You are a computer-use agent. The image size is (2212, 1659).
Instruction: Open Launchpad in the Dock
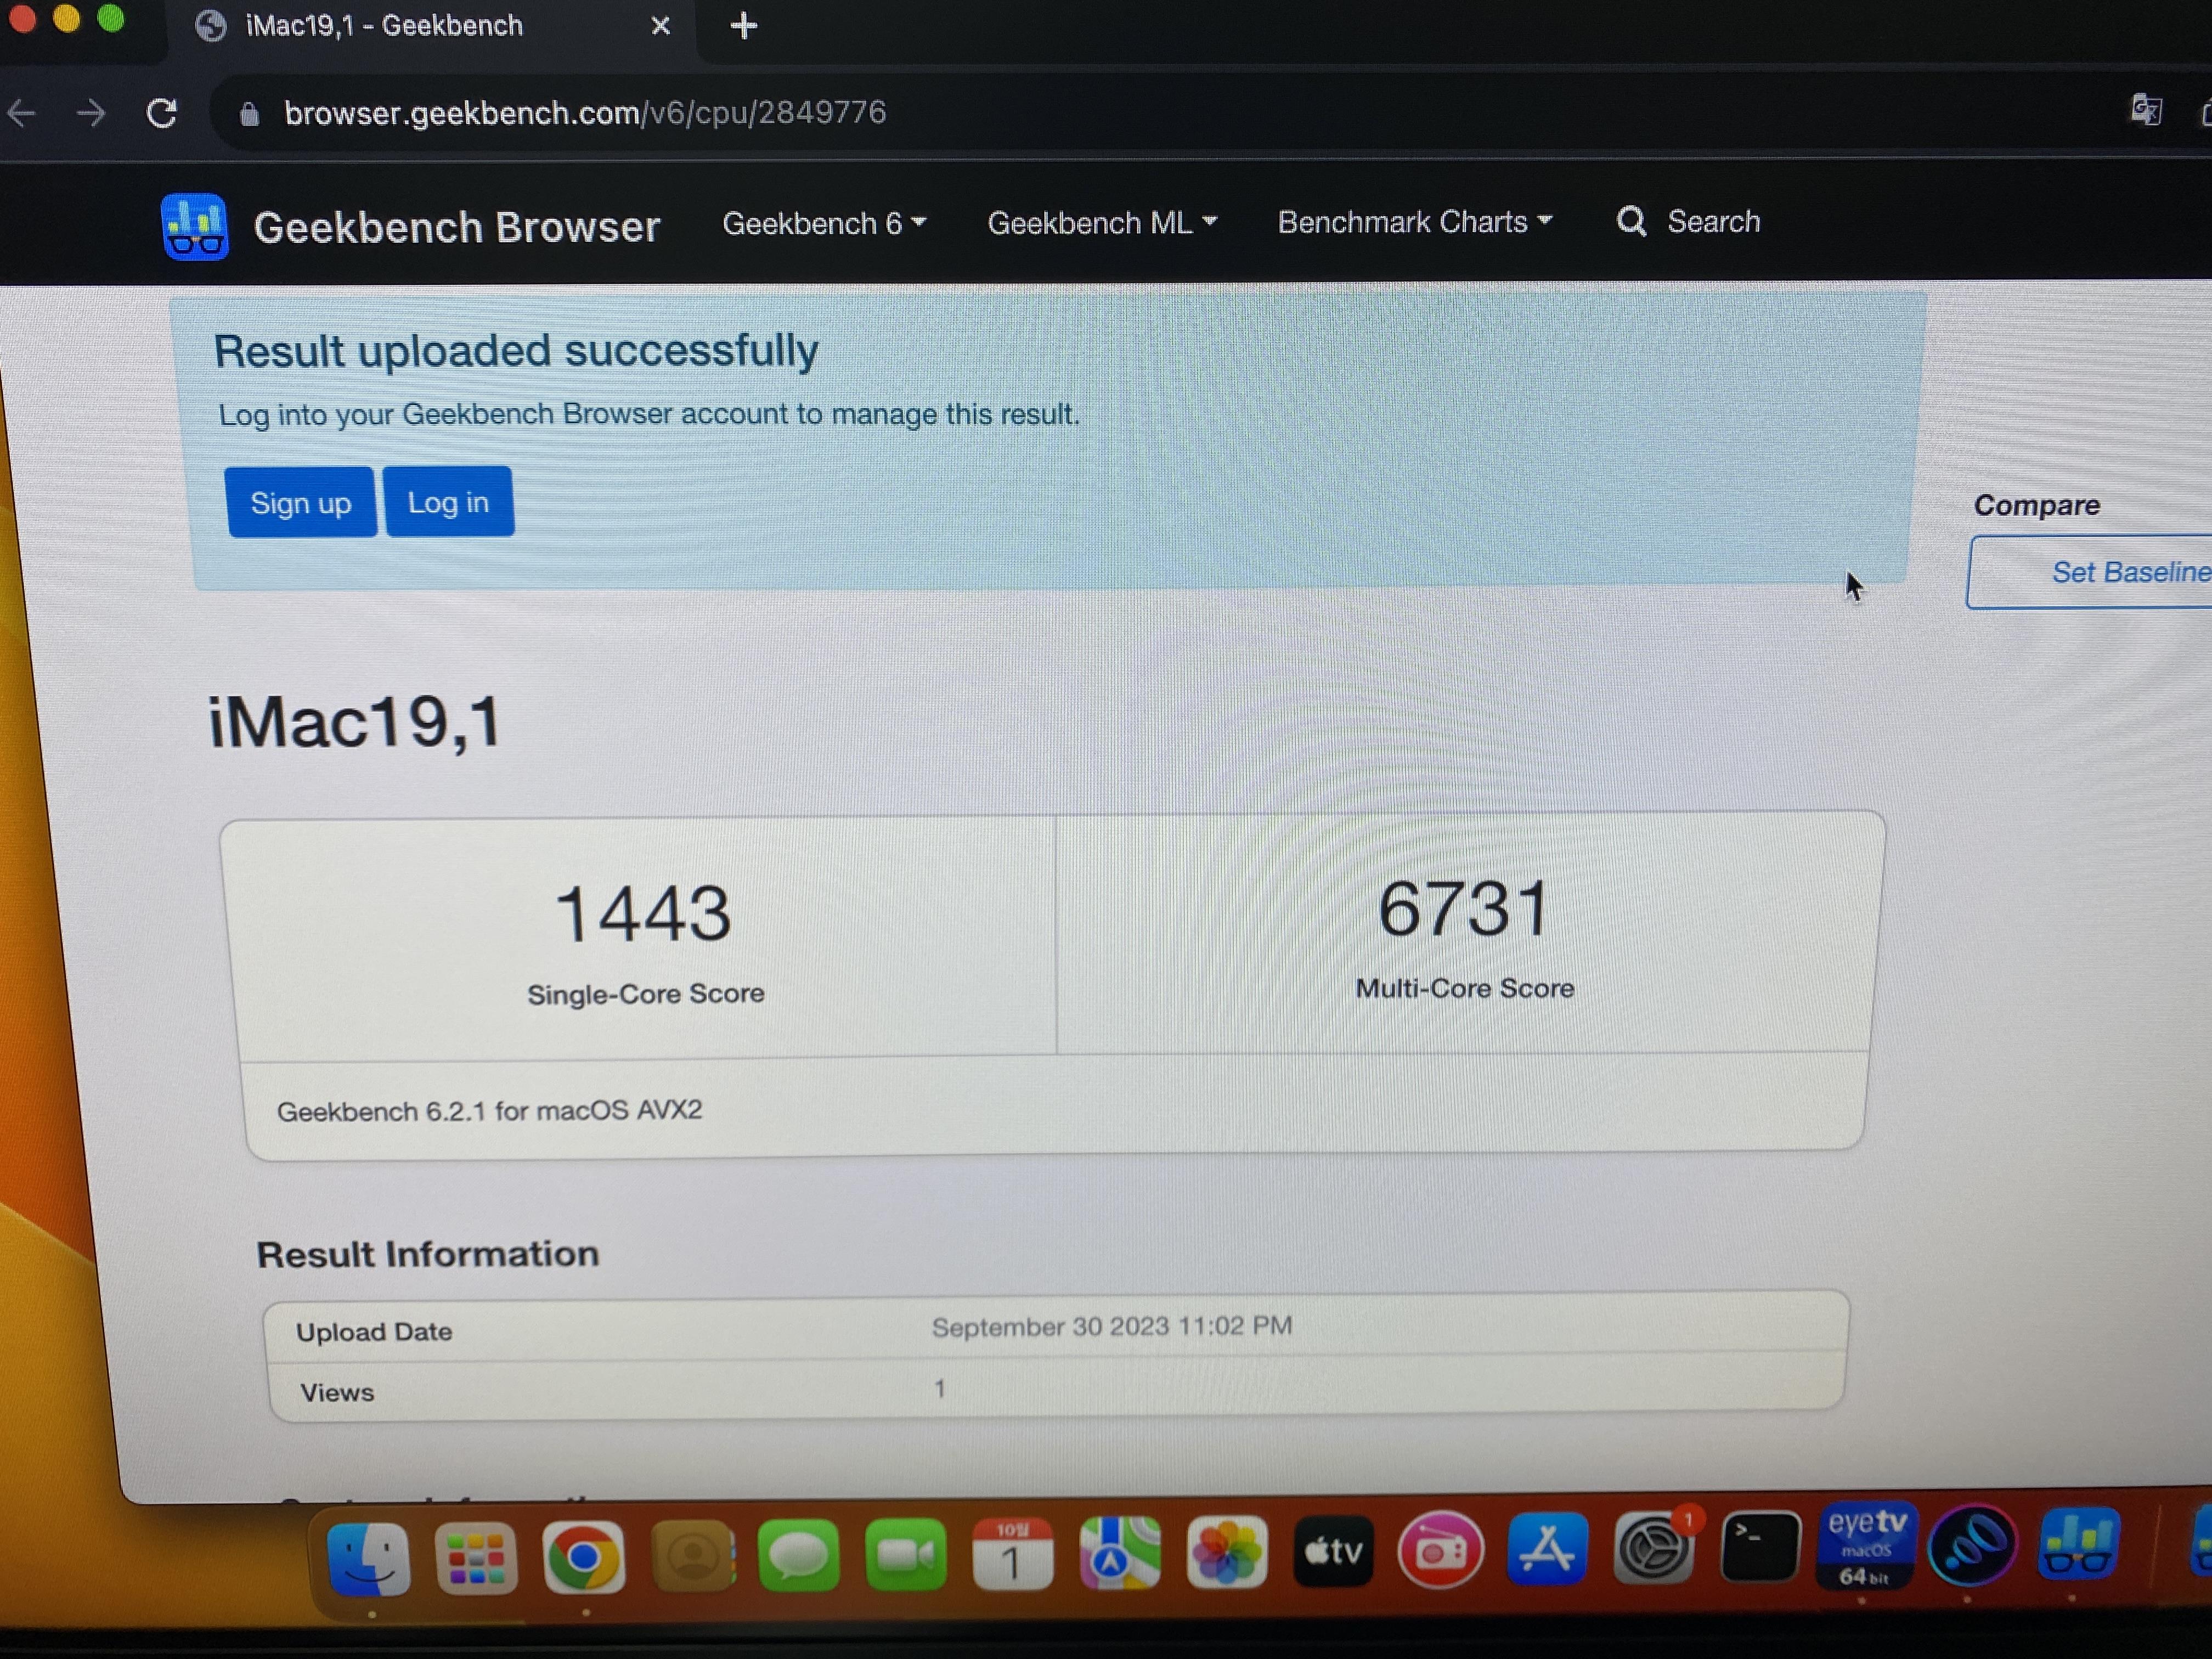(476, 1558)
